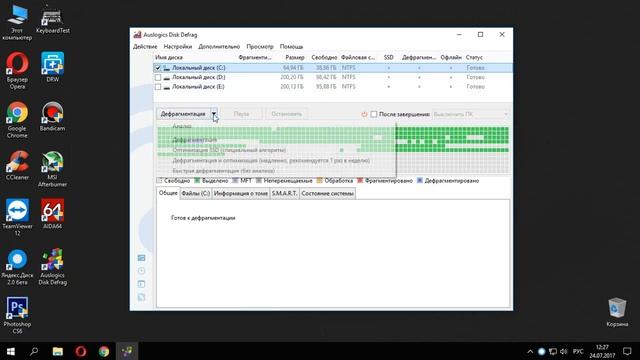The image size is (640, 360).
Task: Switch to Auslogics Disk Defrag taskbar button
Action: pyautogui.click(x=127, y=351)
